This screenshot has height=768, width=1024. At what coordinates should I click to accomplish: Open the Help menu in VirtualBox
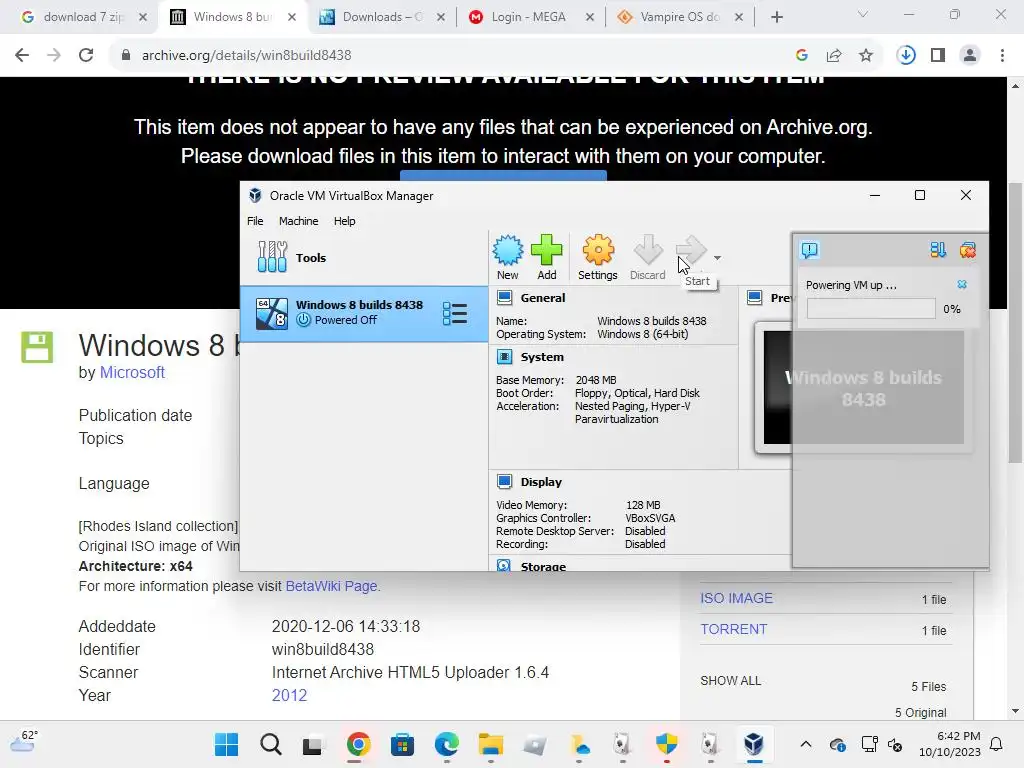click(x=344, y=221)
